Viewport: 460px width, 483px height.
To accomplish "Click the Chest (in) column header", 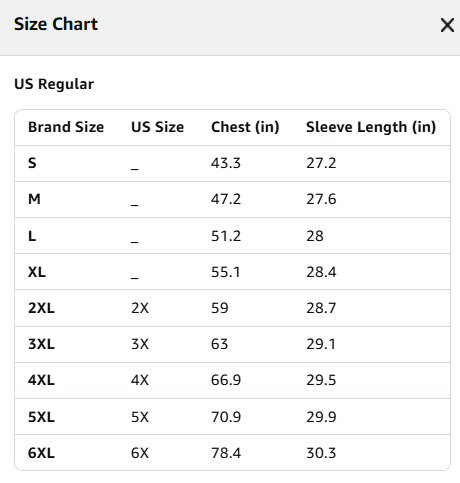I will tap(245, 127).
